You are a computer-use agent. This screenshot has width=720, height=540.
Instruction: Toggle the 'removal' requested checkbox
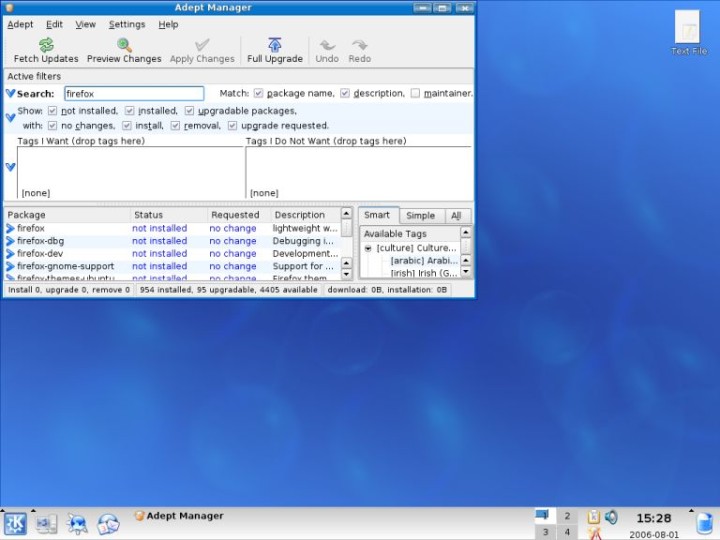coord(175,125)
